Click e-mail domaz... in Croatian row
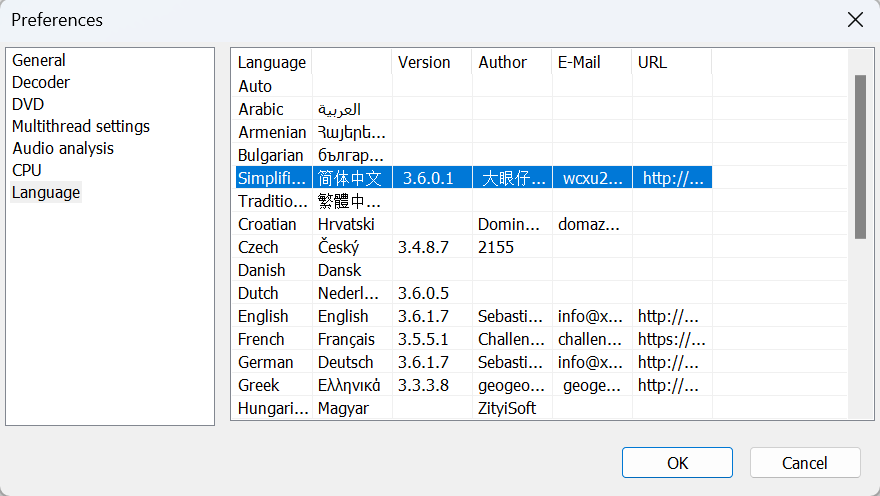Viewport: 880px width, 496px height. [589, 224]
